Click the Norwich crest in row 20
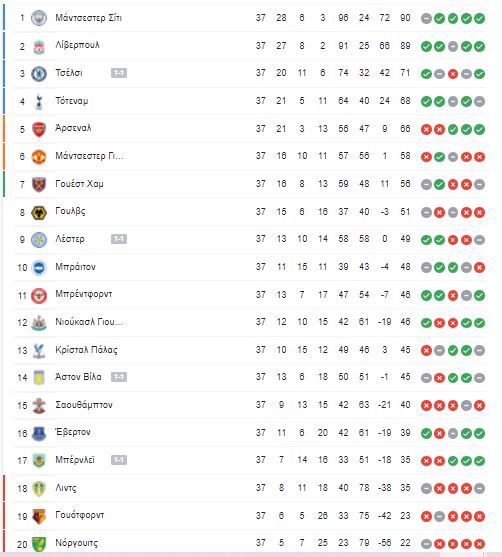This screenshot has height=557, width=502. (39, 544)
